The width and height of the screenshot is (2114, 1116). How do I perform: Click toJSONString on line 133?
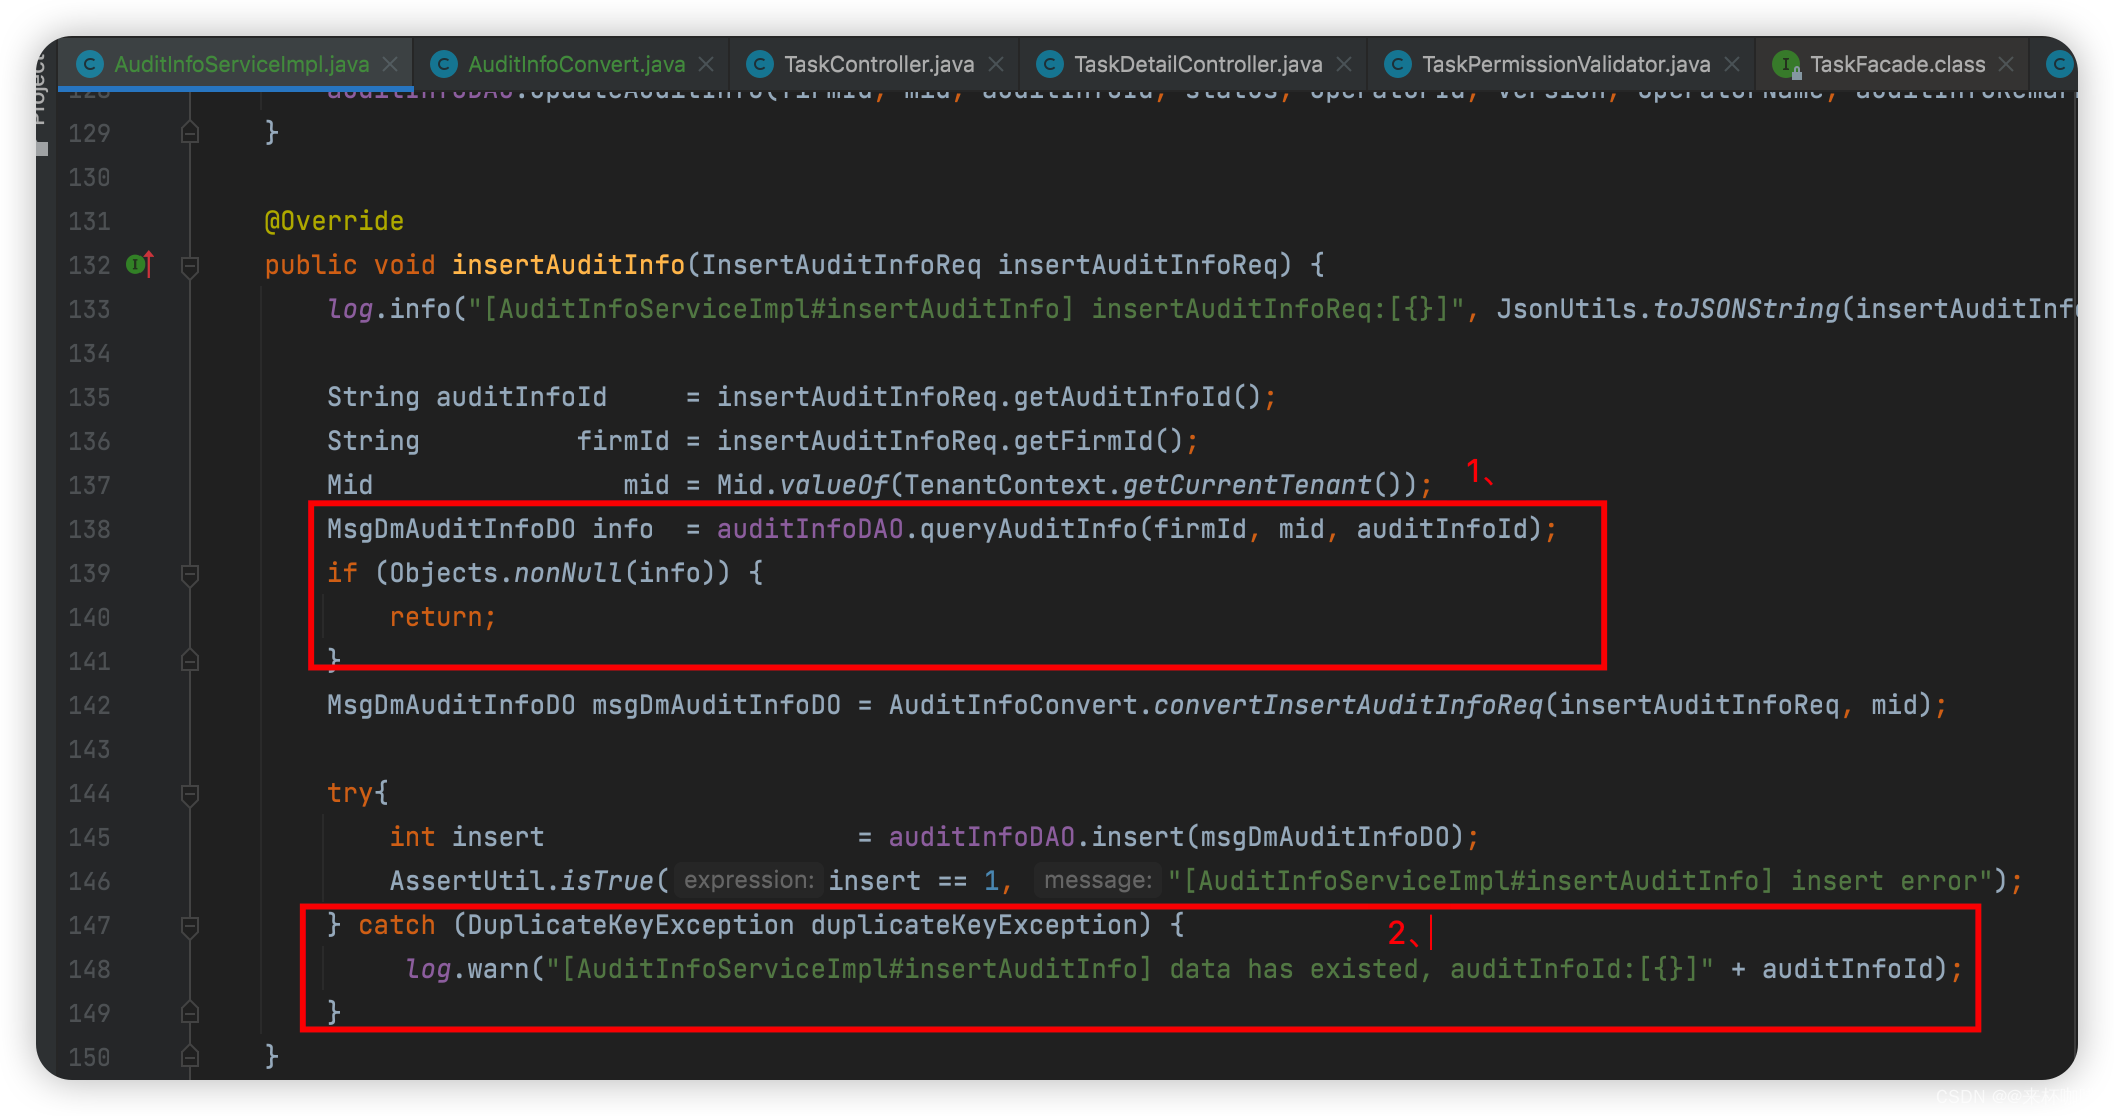[x=1746, y=309]
